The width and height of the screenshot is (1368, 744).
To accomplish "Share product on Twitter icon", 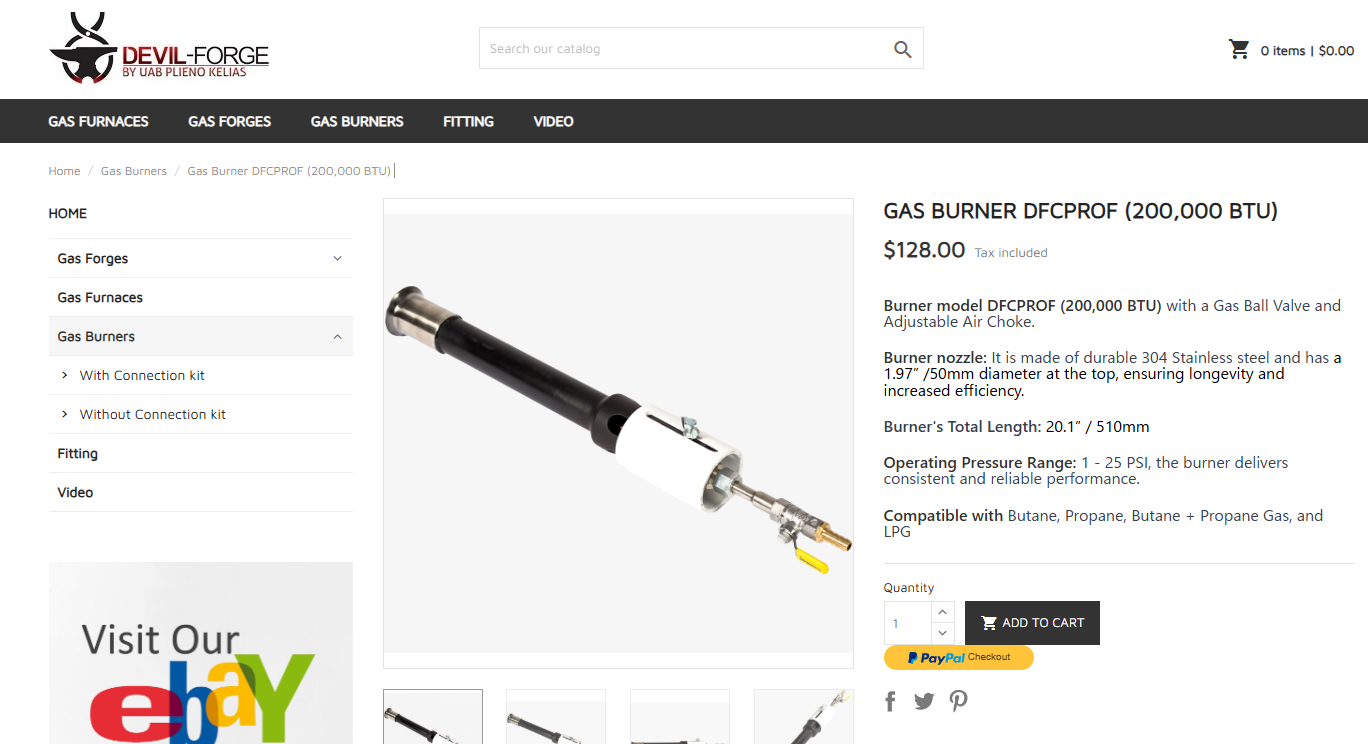I will click(924, 701).
